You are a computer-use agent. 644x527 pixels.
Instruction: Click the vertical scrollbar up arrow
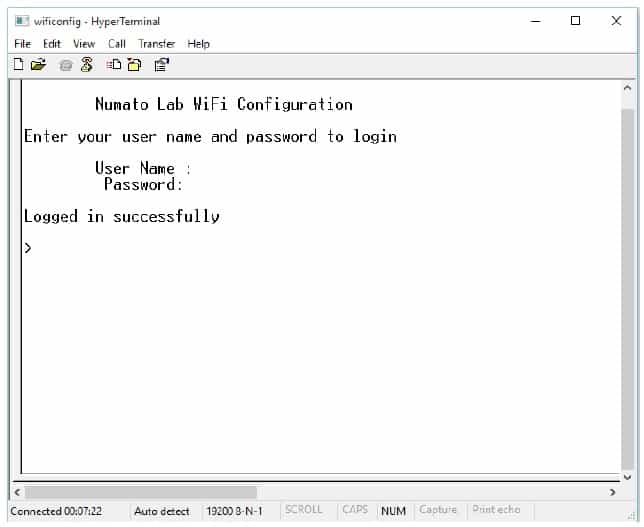click(627, 89)
